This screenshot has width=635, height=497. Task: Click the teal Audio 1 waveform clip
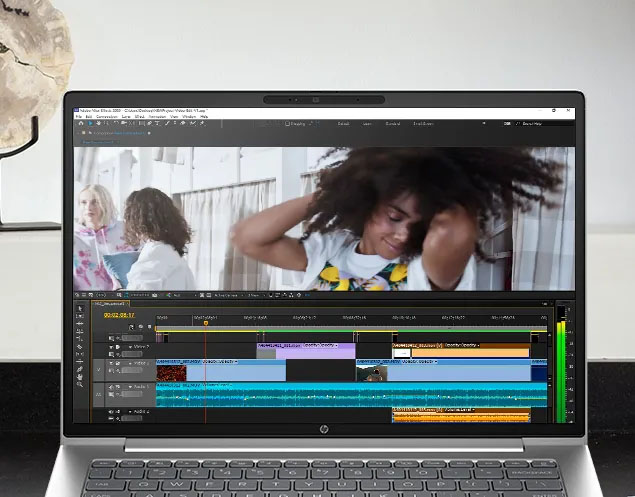pyautogui.click(x=352, y=395)
